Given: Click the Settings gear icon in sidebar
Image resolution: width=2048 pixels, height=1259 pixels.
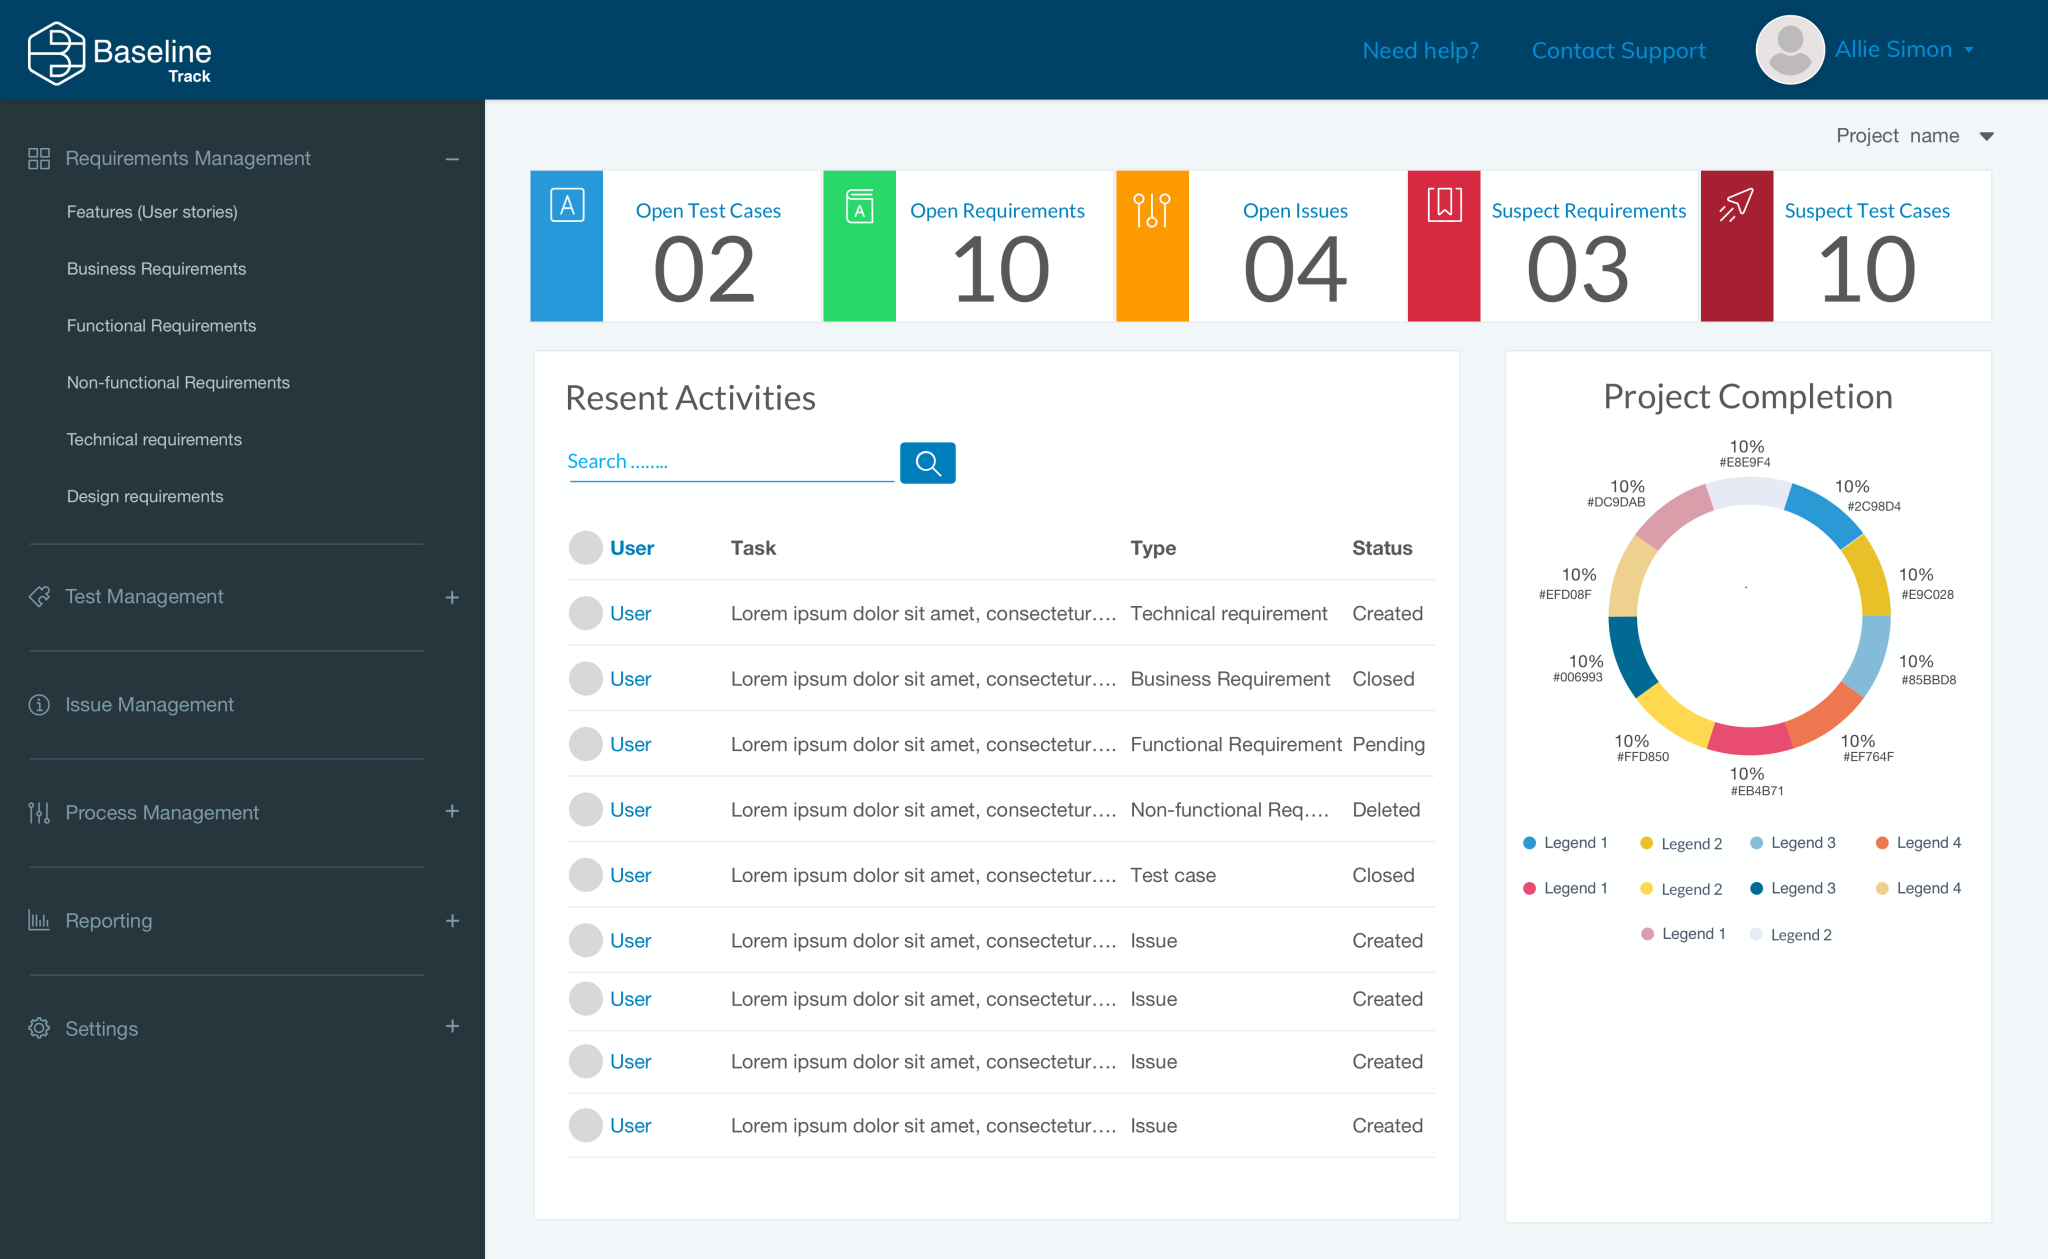Looking at the screenshot, I should coord(39,1028).
